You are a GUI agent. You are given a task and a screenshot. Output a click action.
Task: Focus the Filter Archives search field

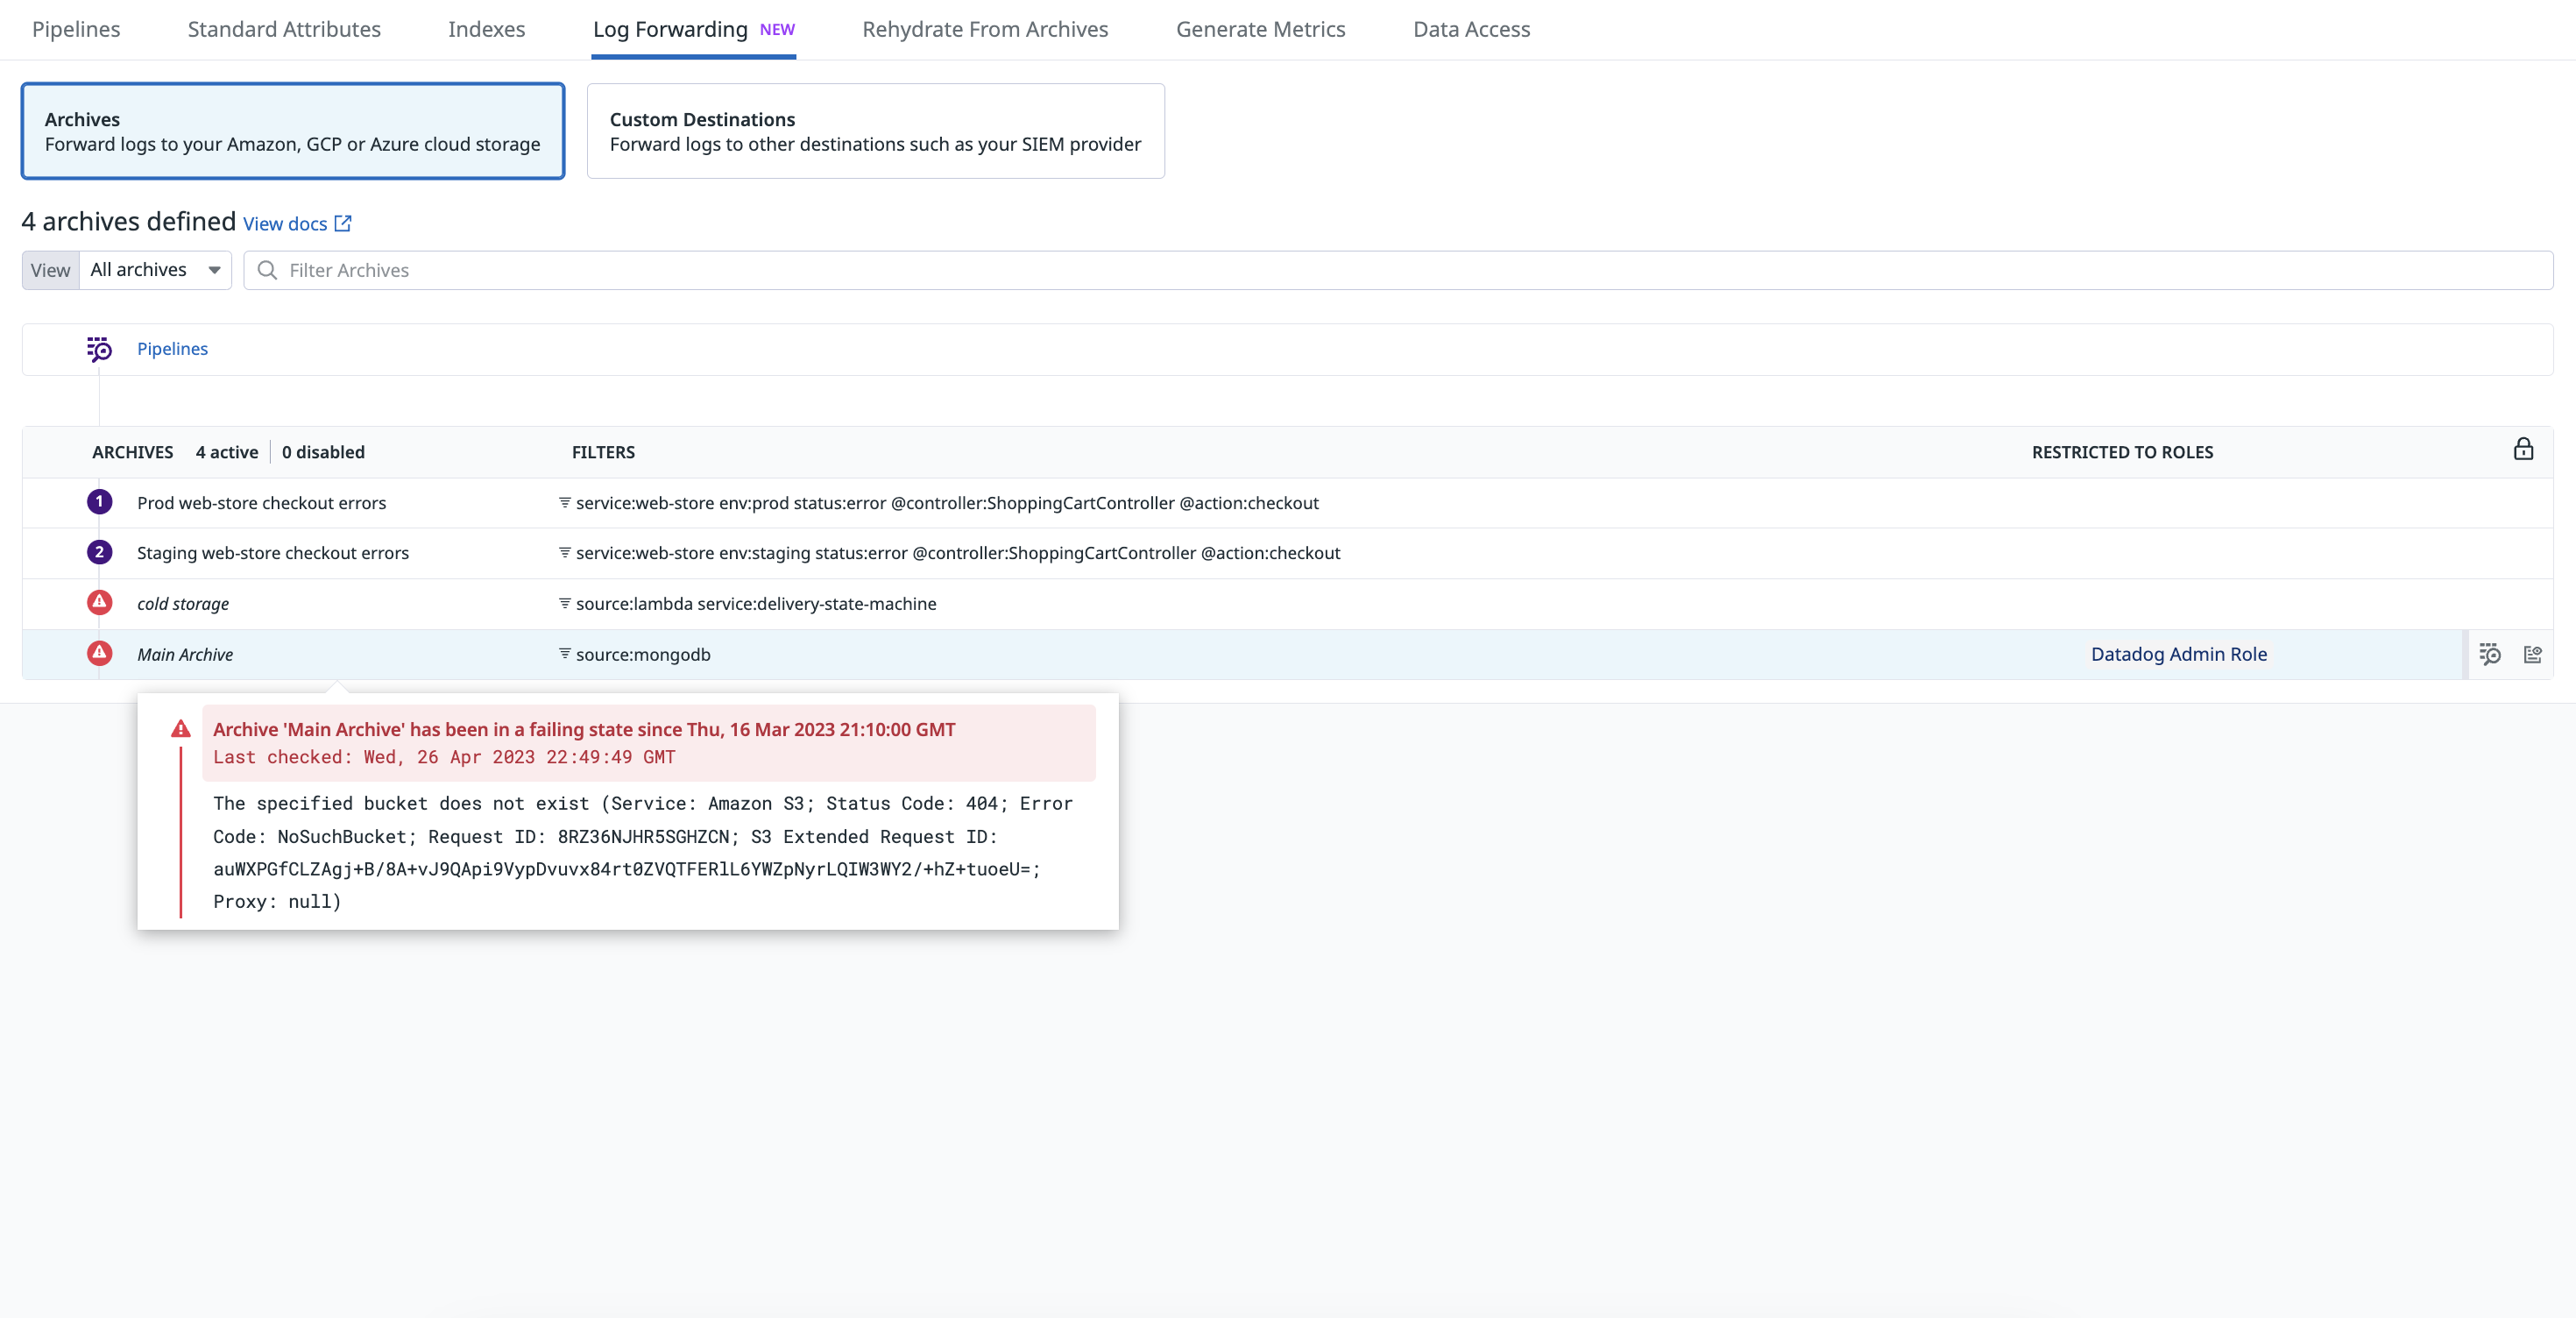pos(1400,270)
